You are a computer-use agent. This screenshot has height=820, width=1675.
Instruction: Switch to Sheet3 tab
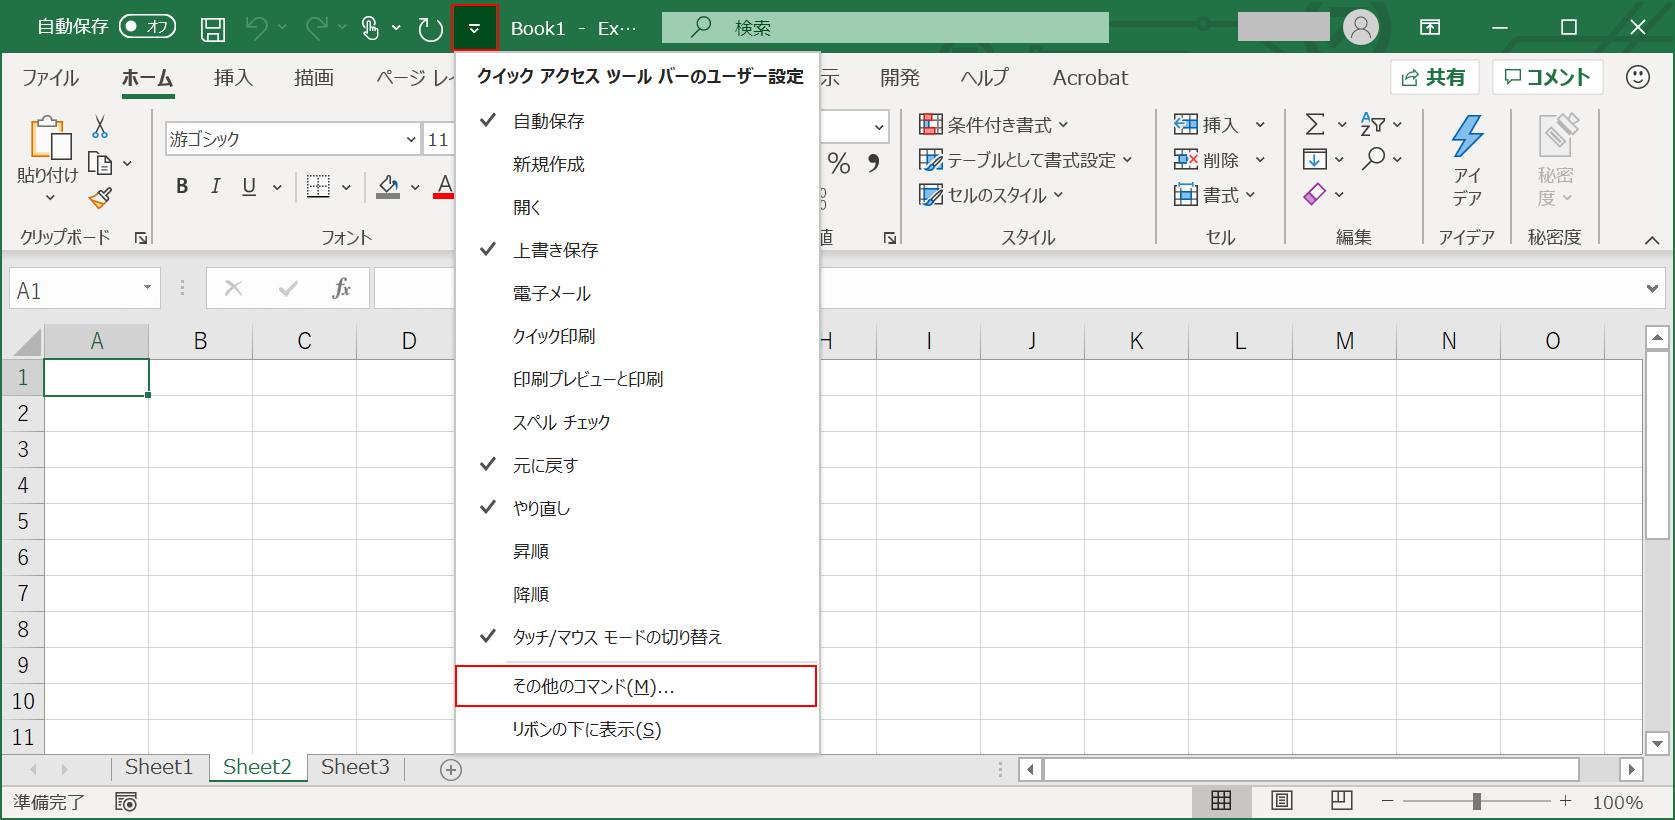coord(355,767)
